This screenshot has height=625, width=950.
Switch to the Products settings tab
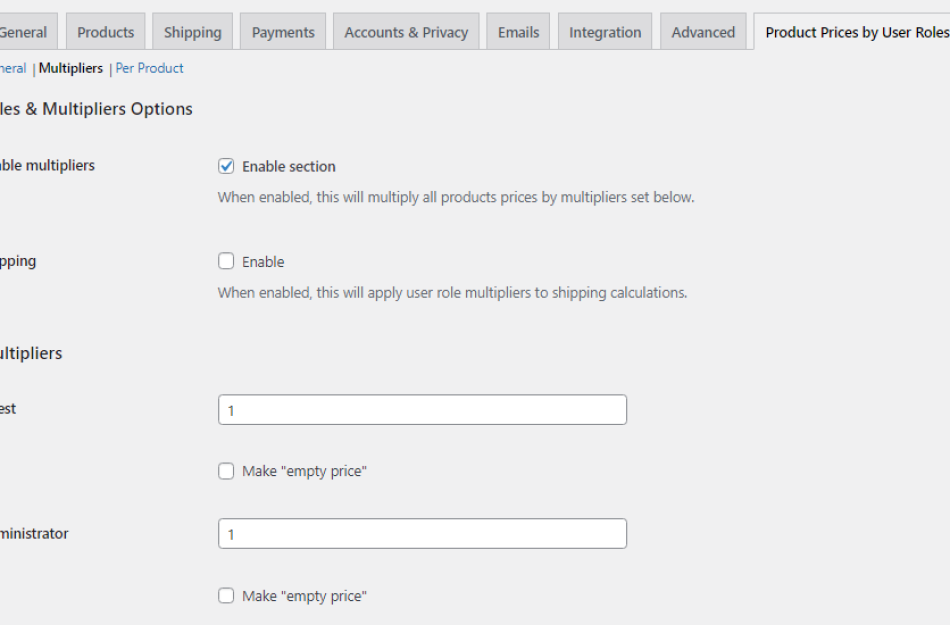[105, 31]
